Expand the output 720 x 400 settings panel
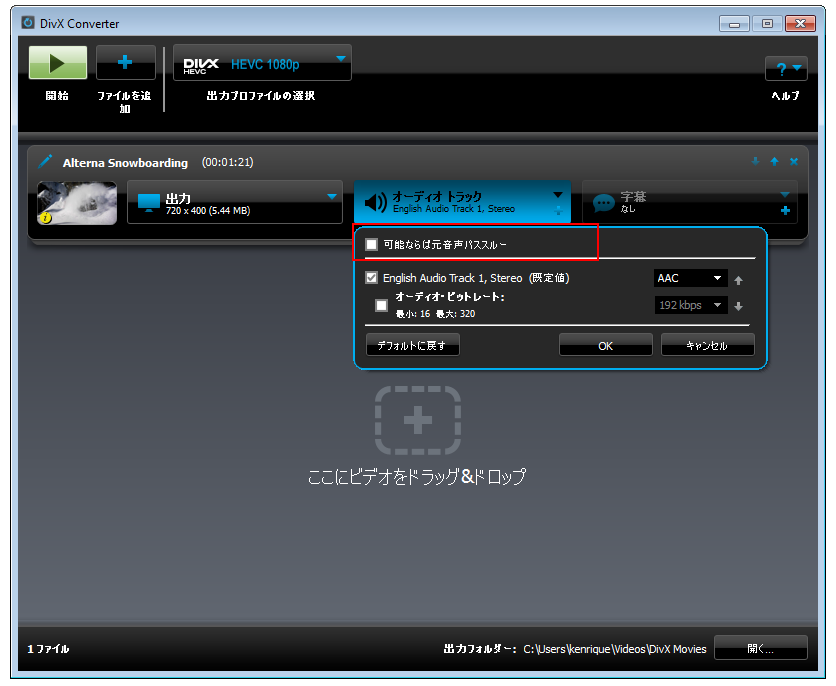Screen dimensions: 836x686 (x=235, y=202)
